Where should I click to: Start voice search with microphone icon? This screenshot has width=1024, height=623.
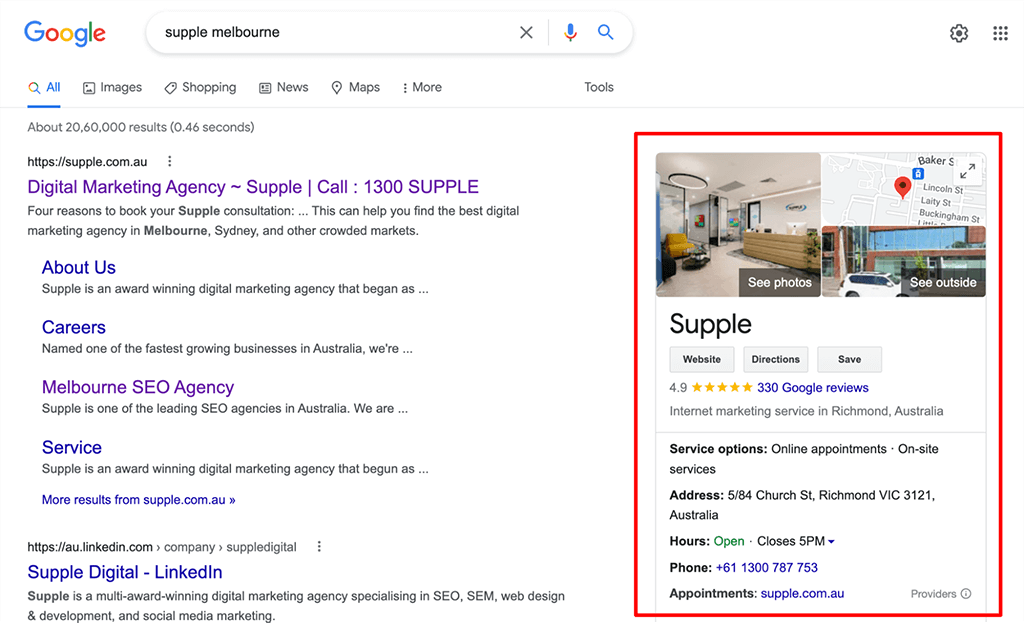pyautogui.click(x=570, y=32)
